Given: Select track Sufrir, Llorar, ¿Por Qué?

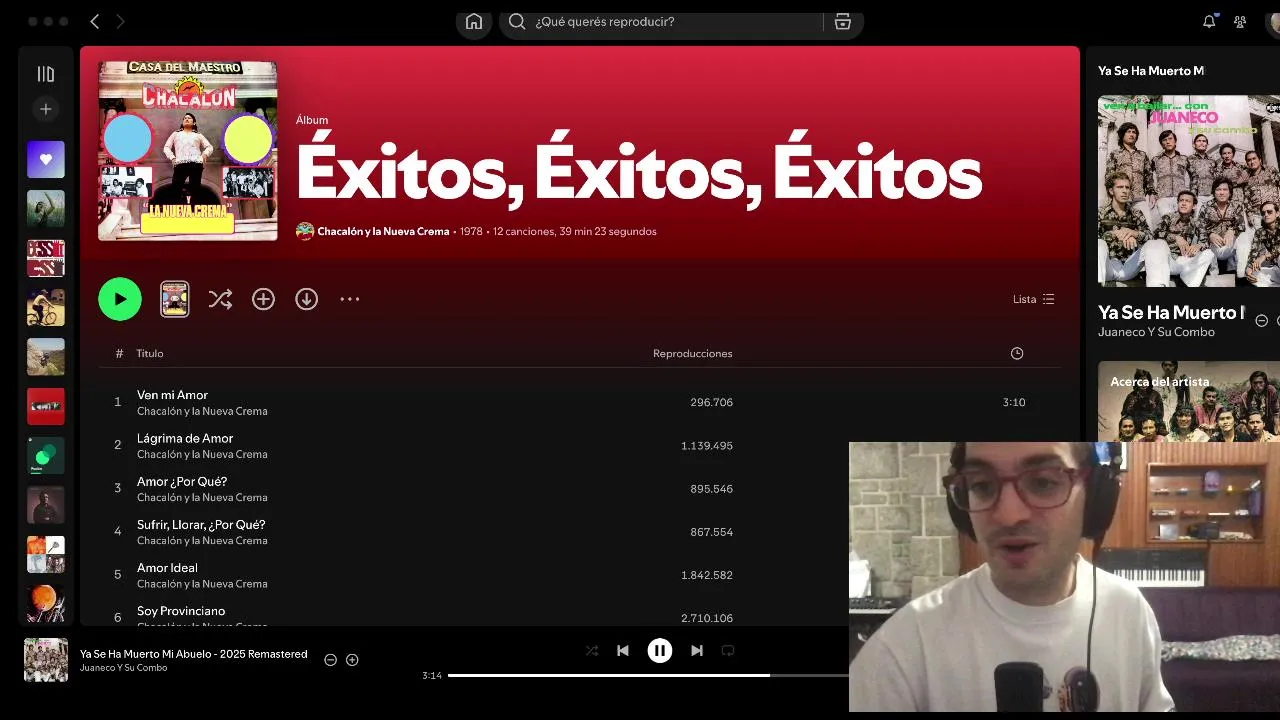Looking at the screenshot, I should (x=201, y=524).
